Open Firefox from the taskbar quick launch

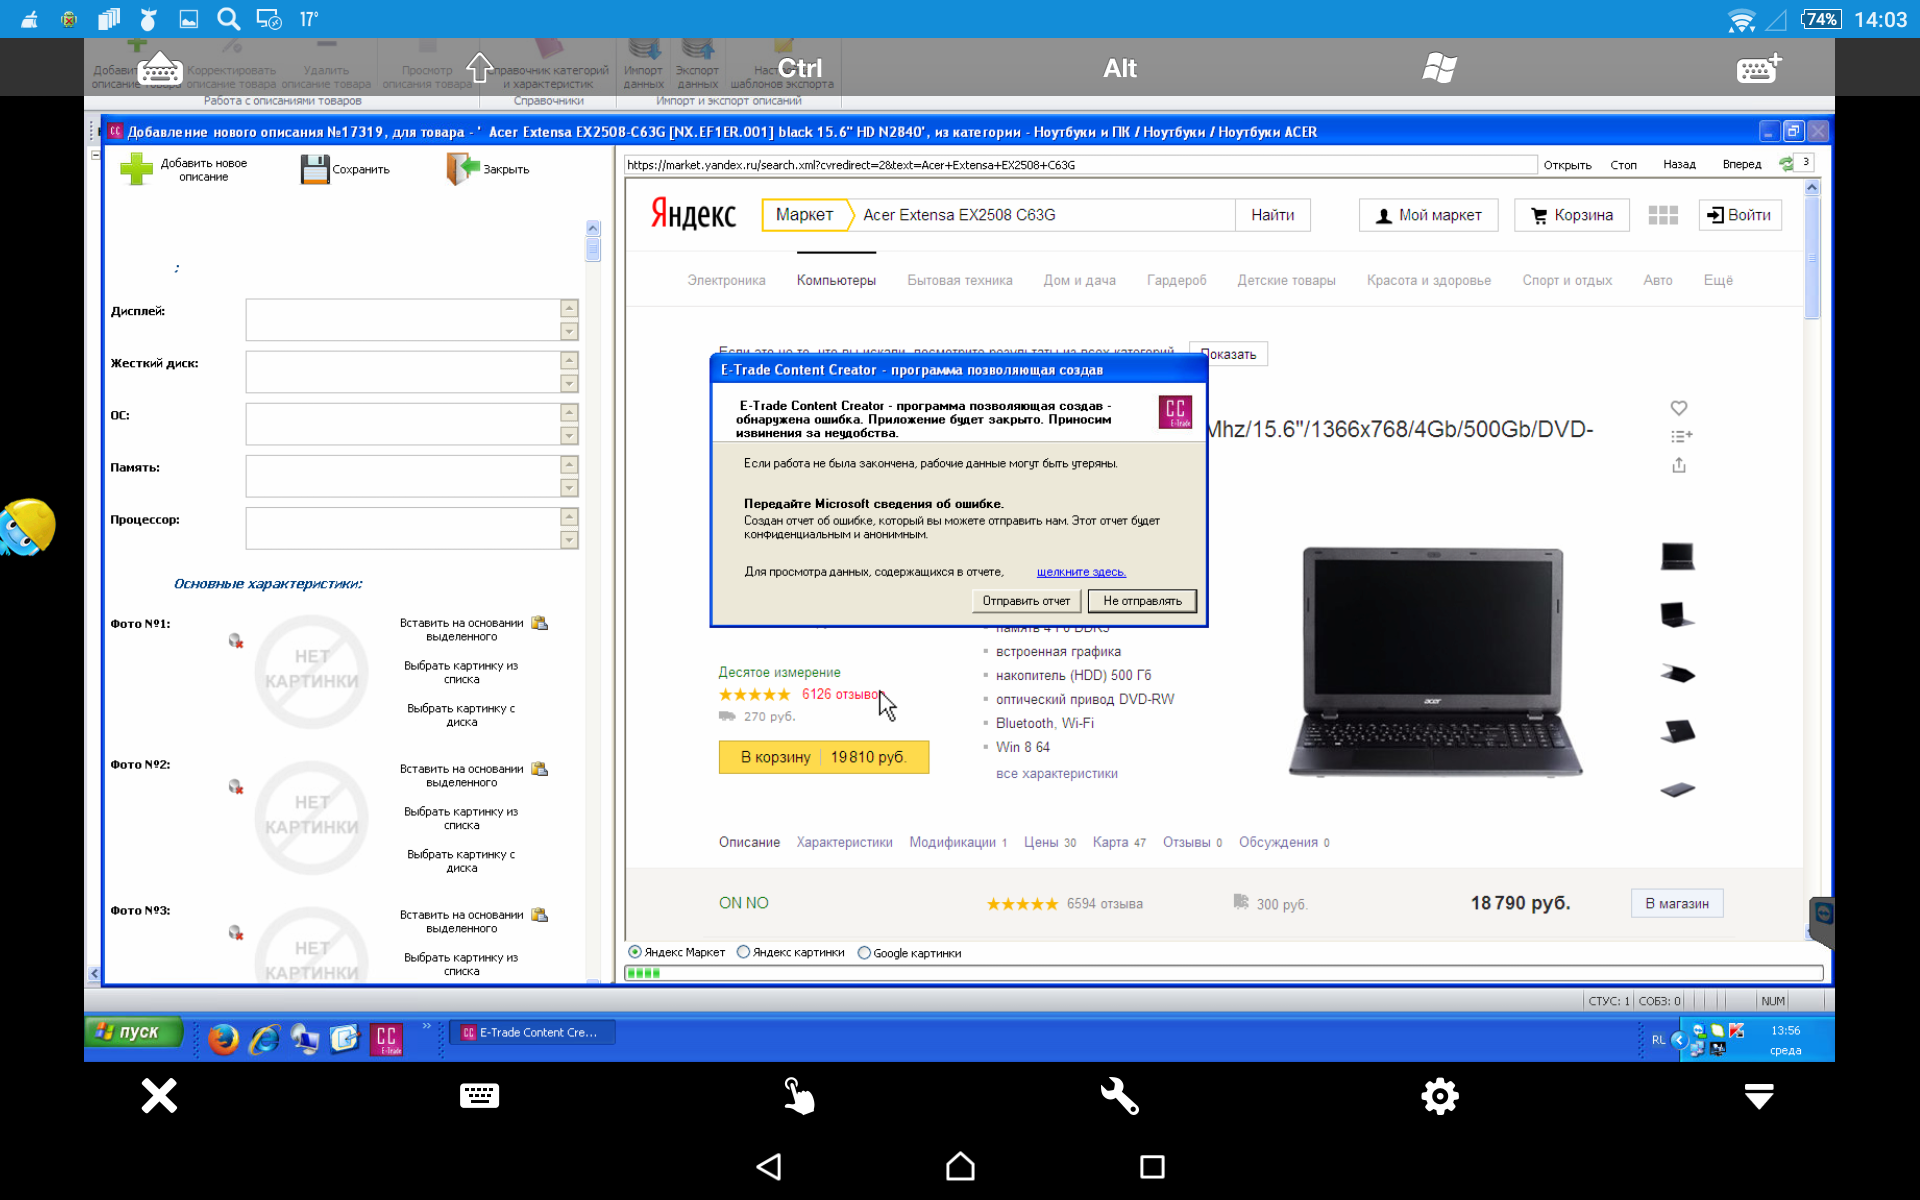(x=223, y=1040)
